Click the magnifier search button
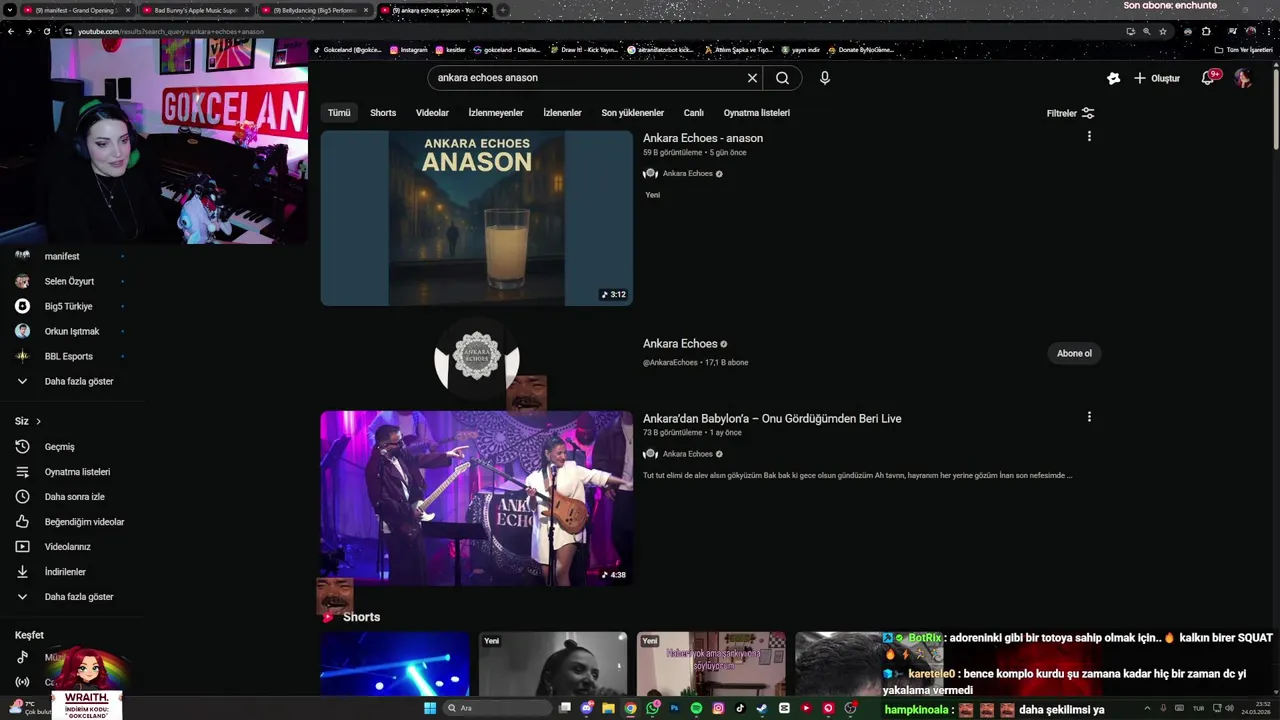This screenshot has height=720, width=1280. pyautogui.click(x=782, y=78)
